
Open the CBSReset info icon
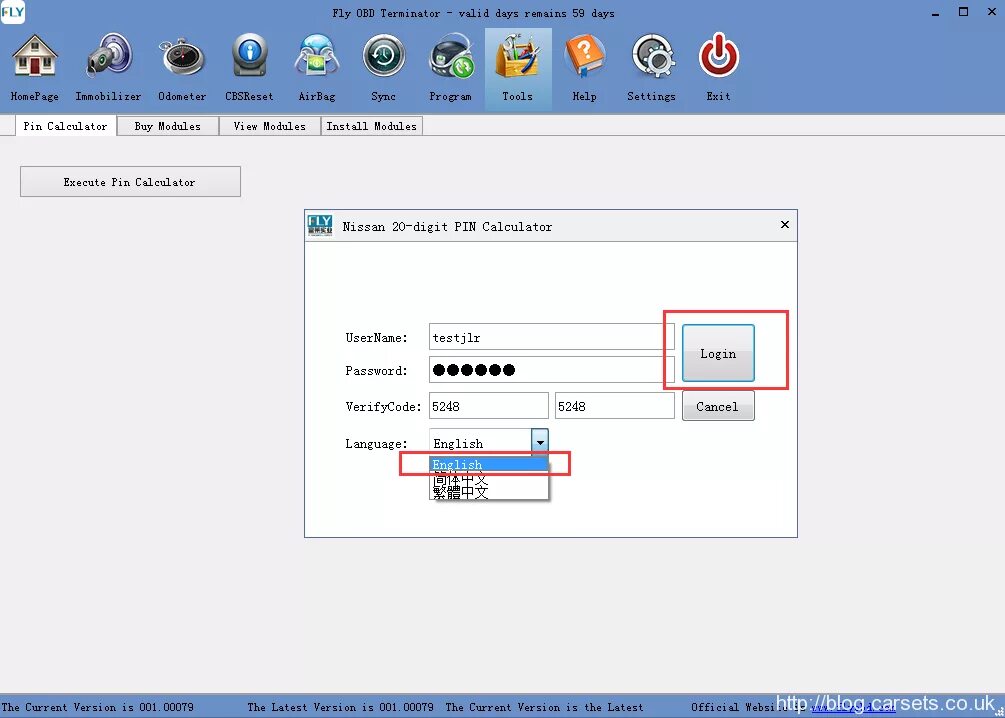coord(249,56)
